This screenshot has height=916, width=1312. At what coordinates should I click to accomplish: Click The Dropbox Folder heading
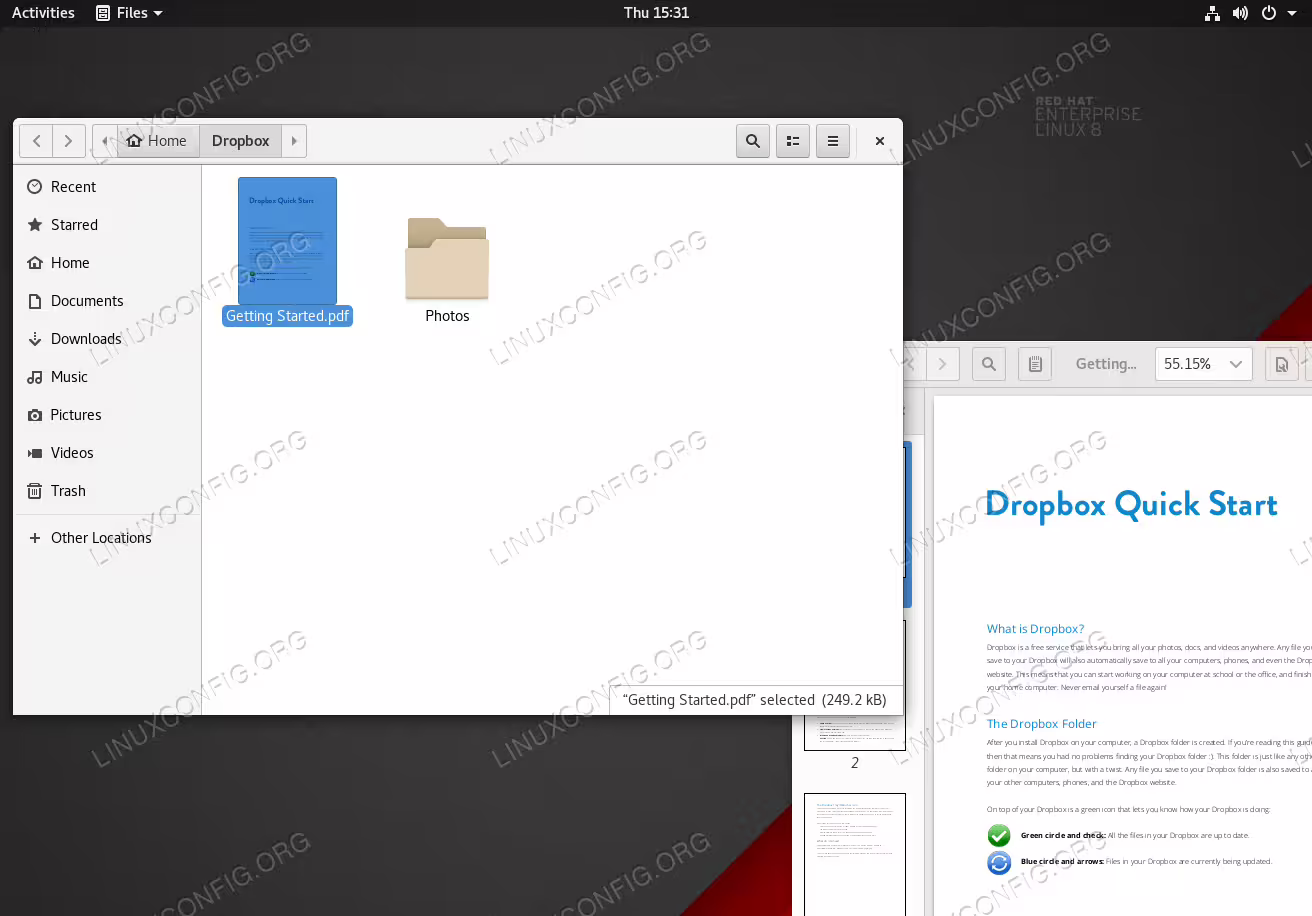1041,724
